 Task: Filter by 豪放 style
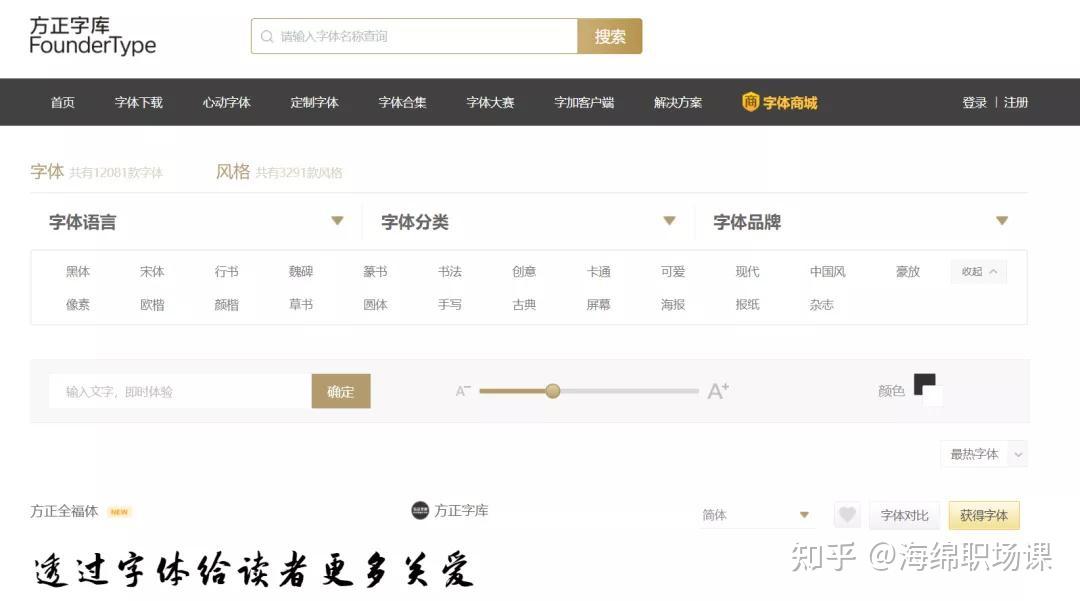pyautogui.click(x=908, y=271)
